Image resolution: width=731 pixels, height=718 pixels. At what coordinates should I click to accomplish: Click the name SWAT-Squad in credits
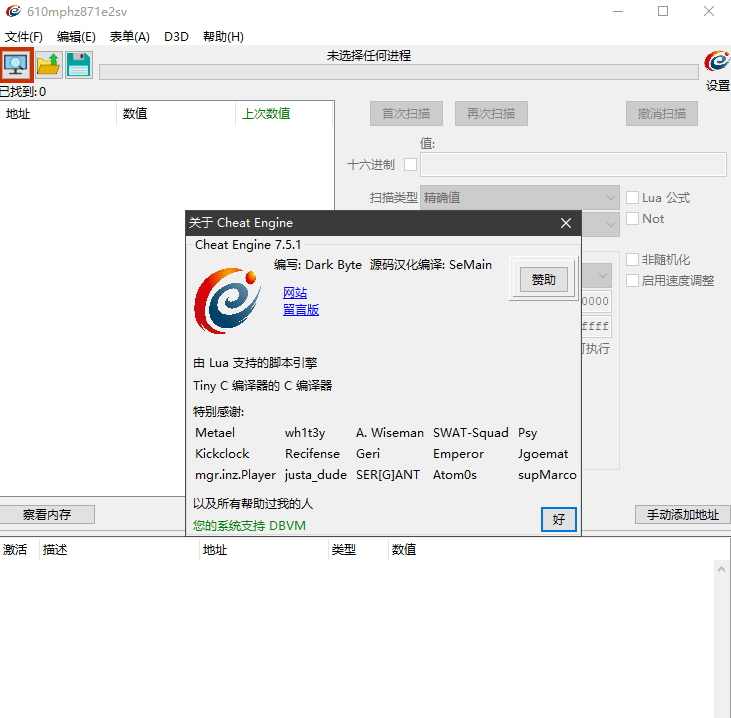coord(470,433)
